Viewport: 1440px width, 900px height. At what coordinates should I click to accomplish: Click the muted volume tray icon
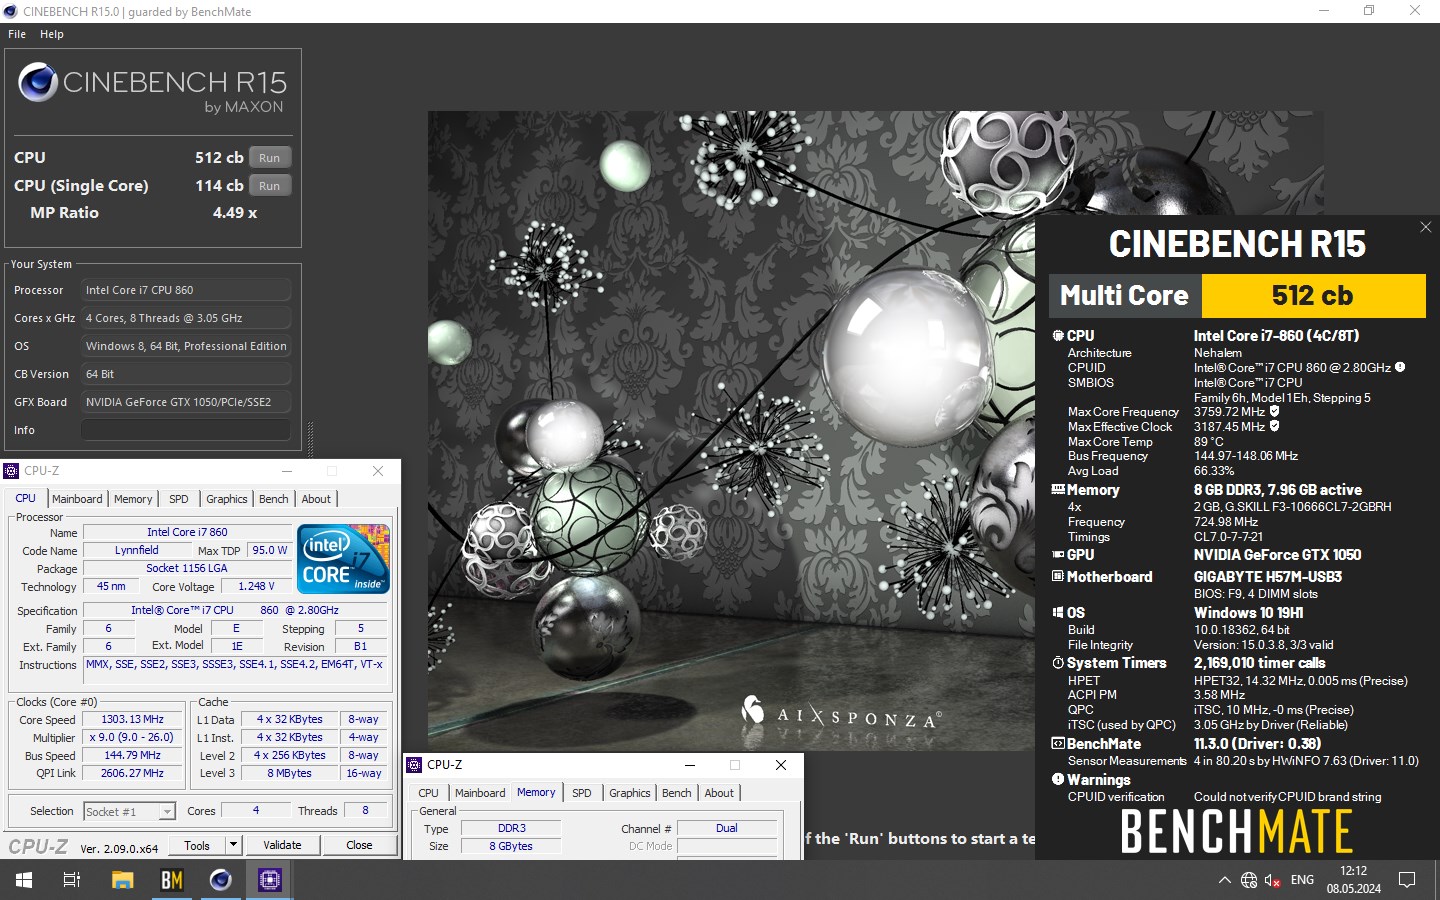pos(1273,880)
